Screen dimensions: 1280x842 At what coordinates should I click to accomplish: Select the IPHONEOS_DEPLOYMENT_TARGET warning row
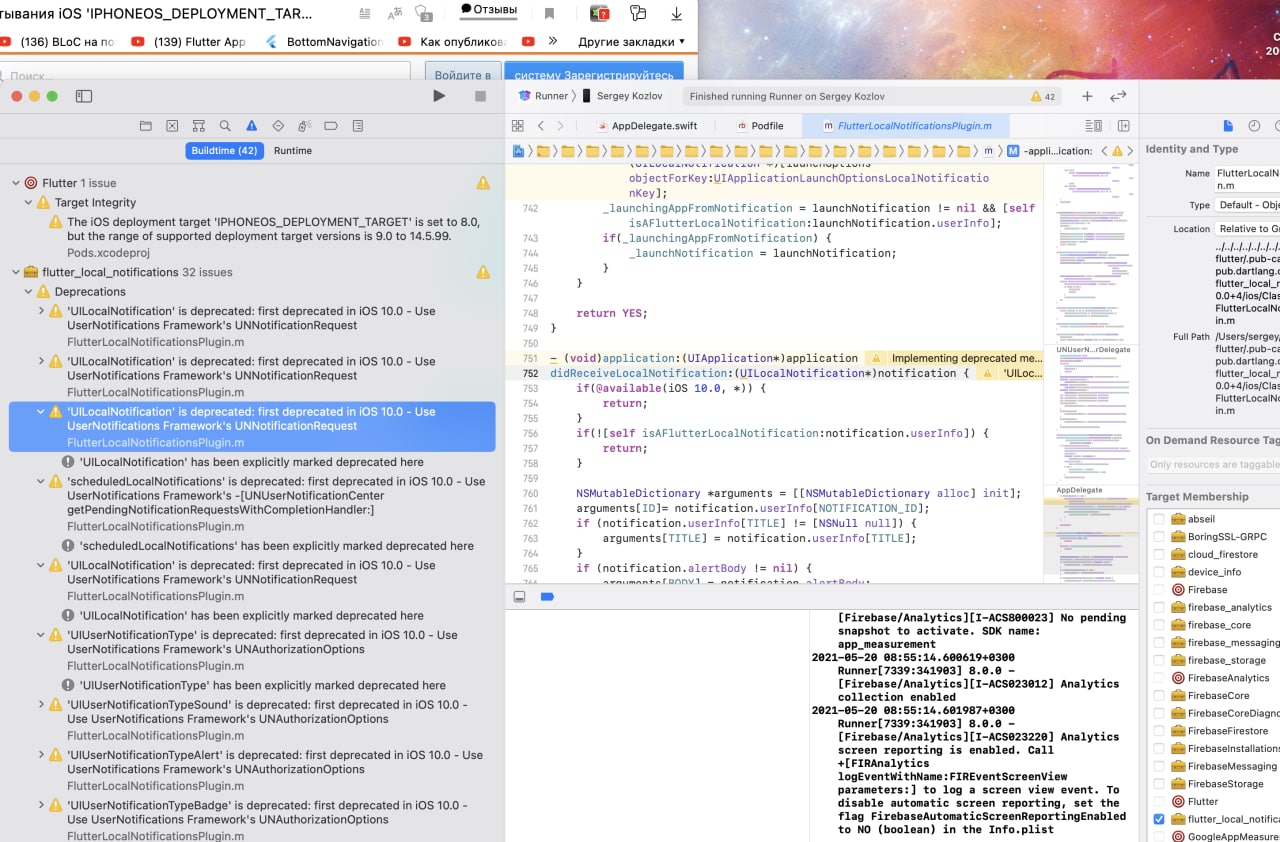252,237
